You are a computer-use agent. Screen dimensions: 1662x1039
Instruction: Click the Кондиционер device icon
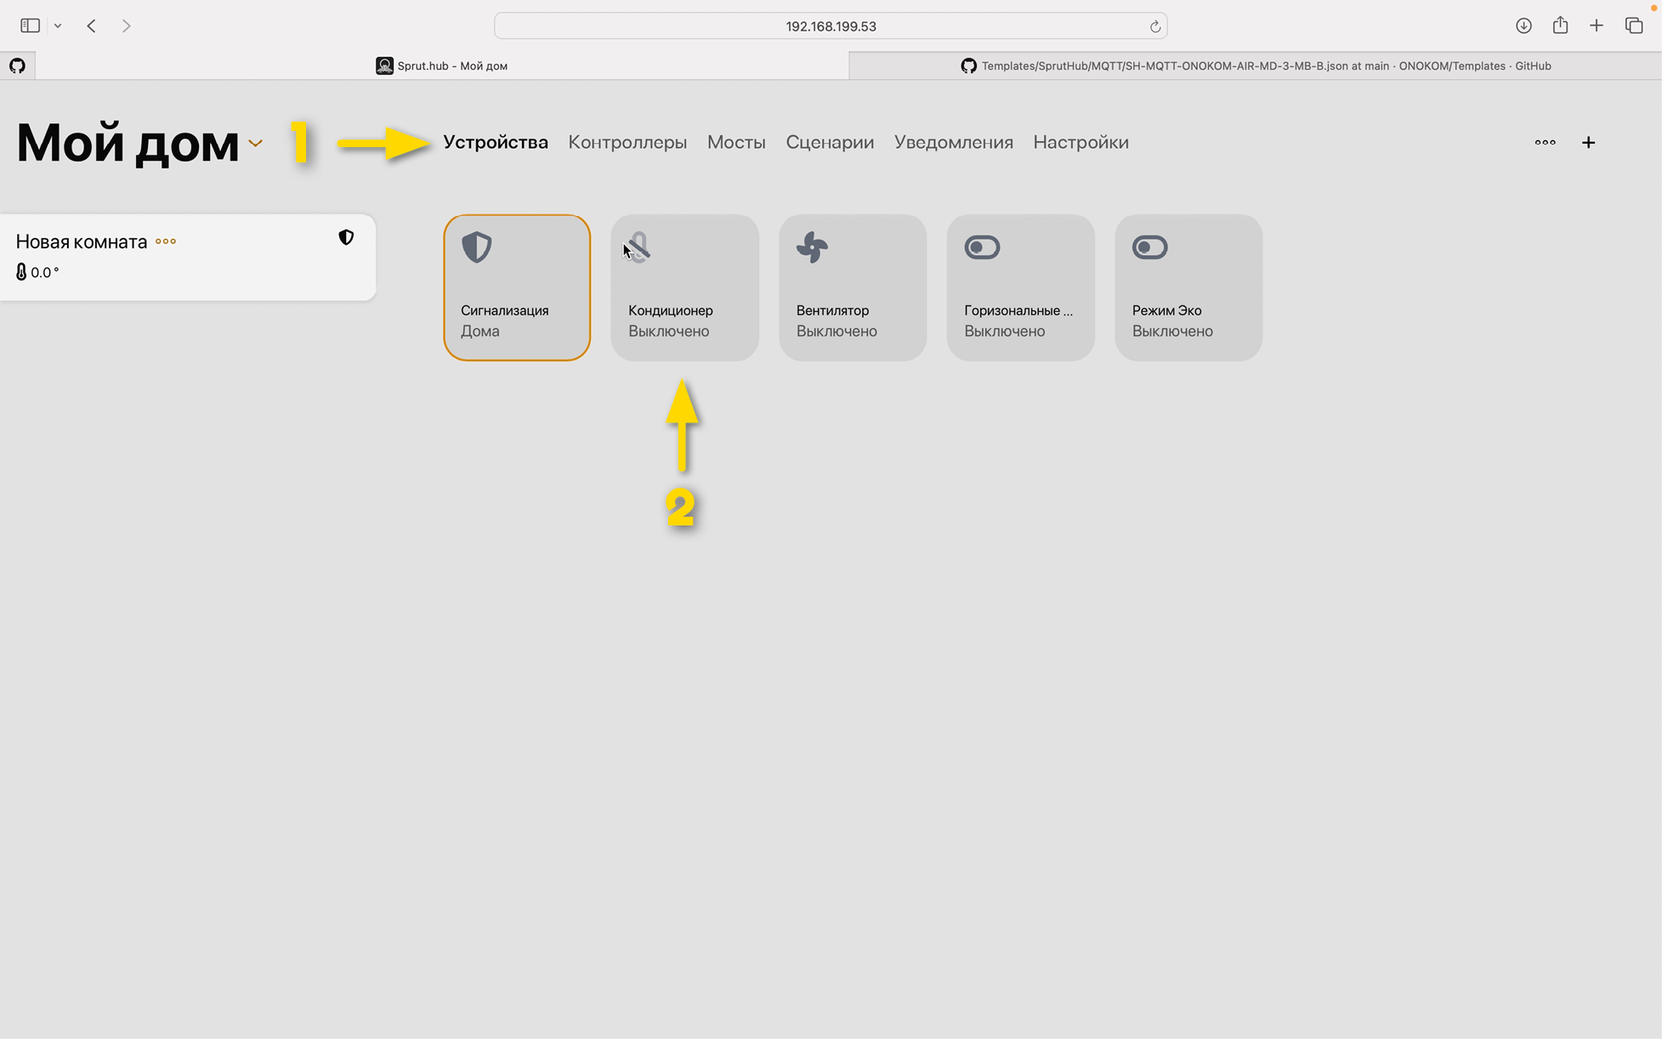coord(639,247)
